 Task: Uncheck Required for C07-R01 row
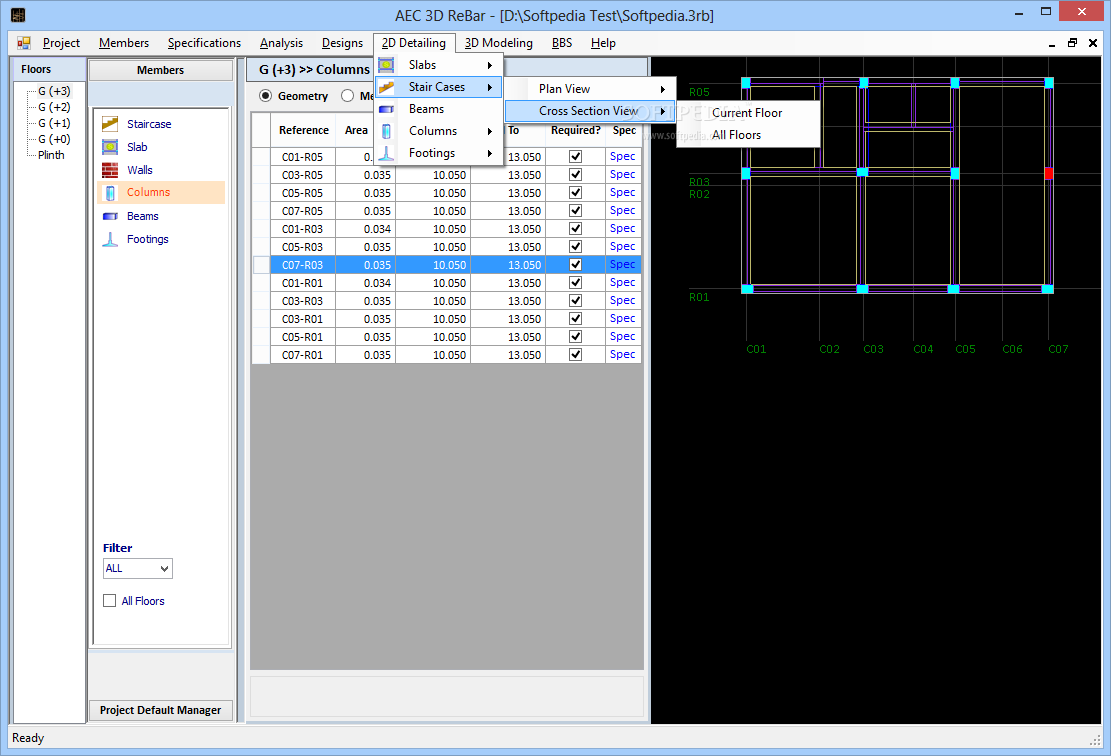point(575,354)
